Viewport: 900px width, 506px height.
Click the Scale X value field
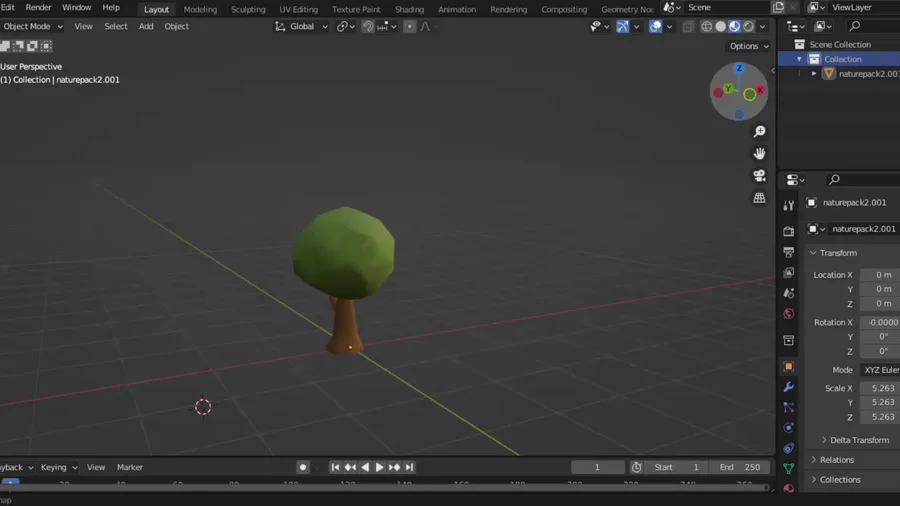point(880,388)
